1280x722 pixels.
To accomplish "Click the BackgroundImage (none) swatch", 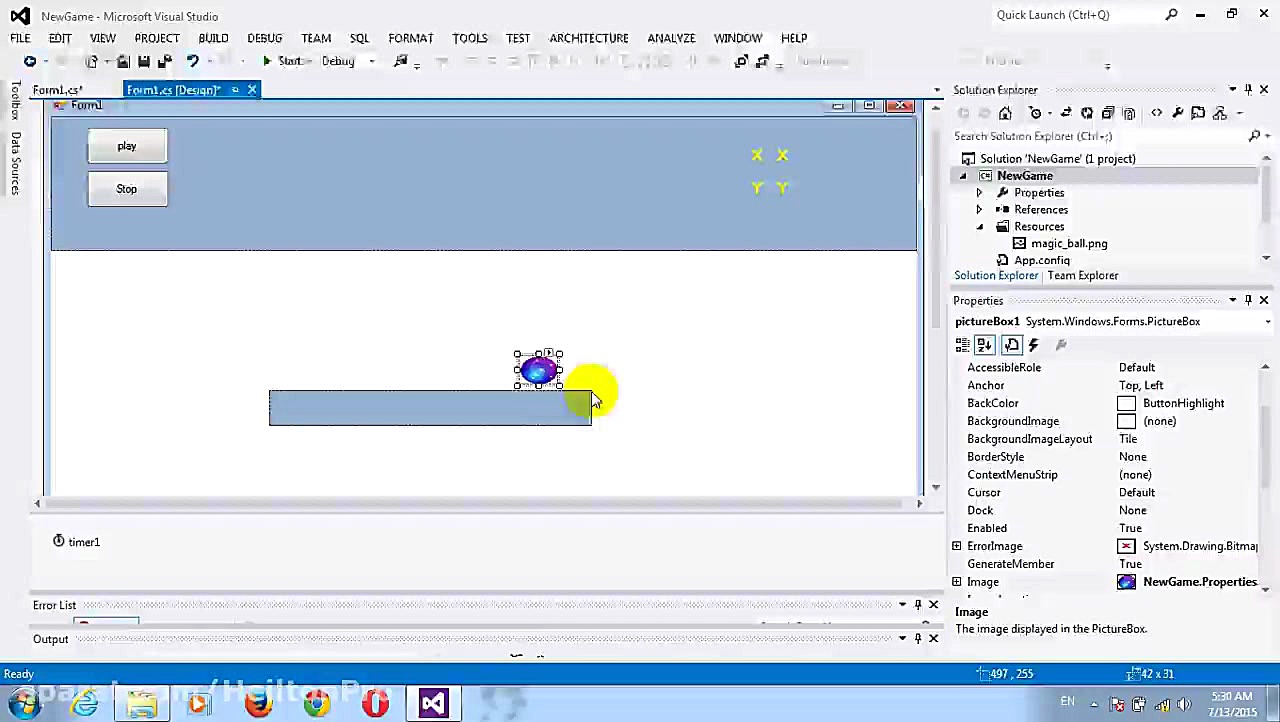I will (1126, 421).
